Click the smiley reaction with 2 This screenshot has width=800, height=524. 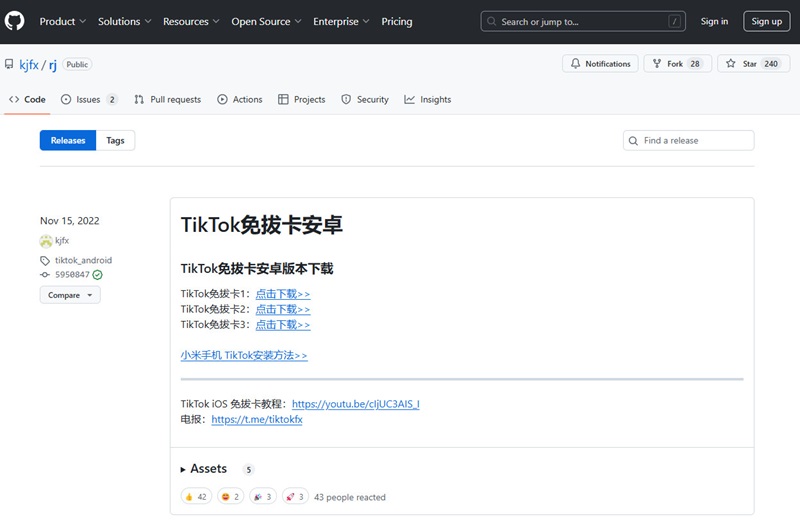pyautogui.click(x=231, y=496)
